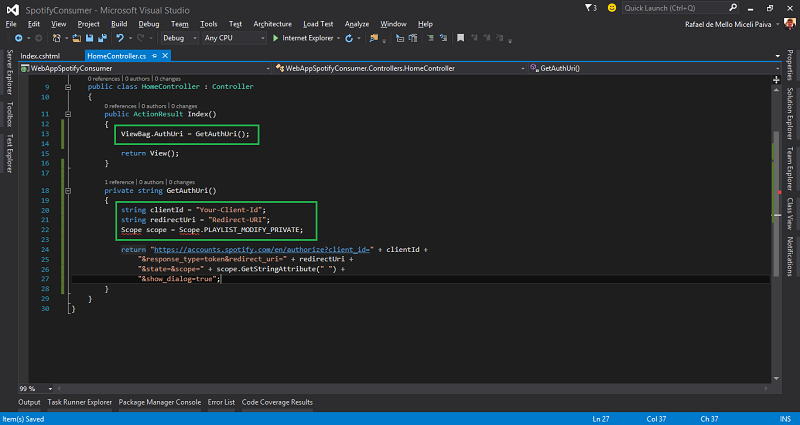Click the Refresh browser icon in toolbar
The width and height of the screenshot is (800, 425).
tap(349, 38)
